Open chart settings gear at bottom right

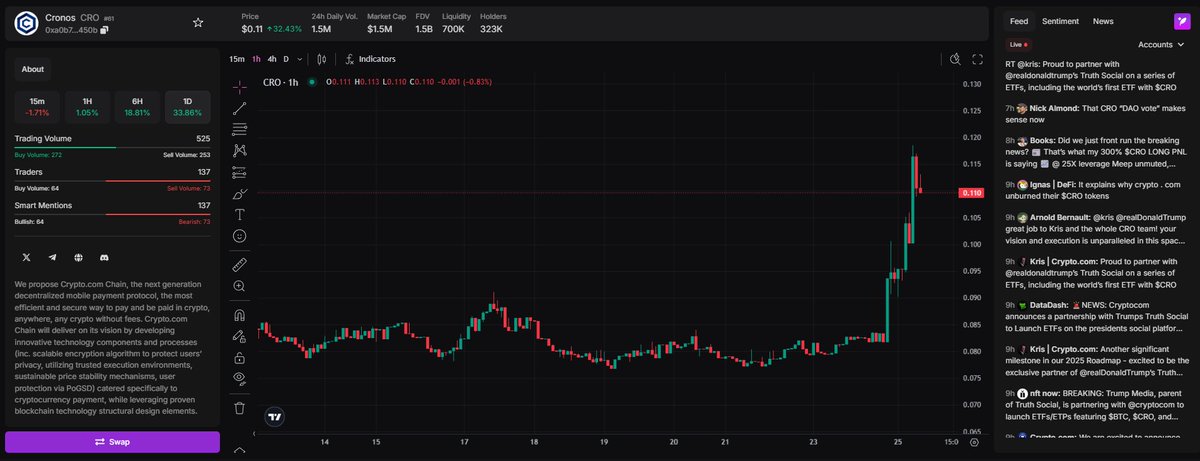coord(973,441)
